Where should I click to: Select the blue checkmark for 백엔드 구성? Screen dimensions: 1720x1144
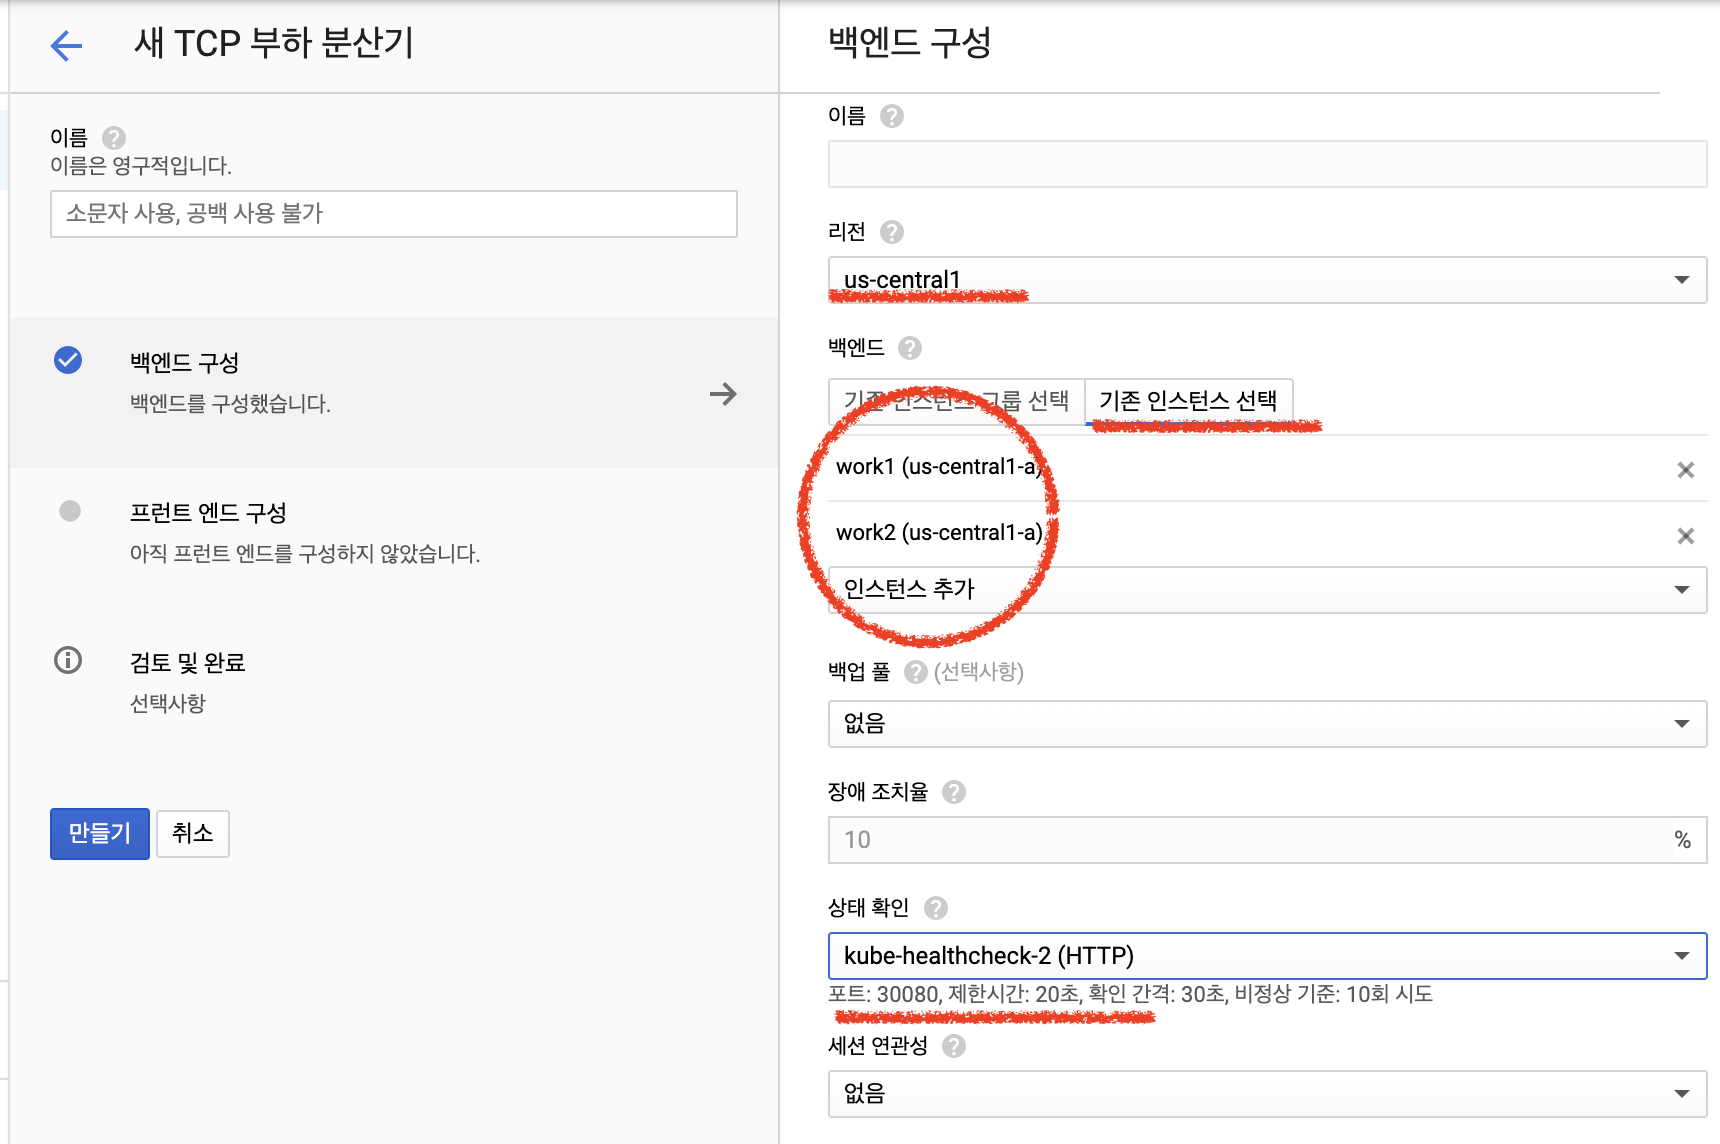click(x=68, y=360)
